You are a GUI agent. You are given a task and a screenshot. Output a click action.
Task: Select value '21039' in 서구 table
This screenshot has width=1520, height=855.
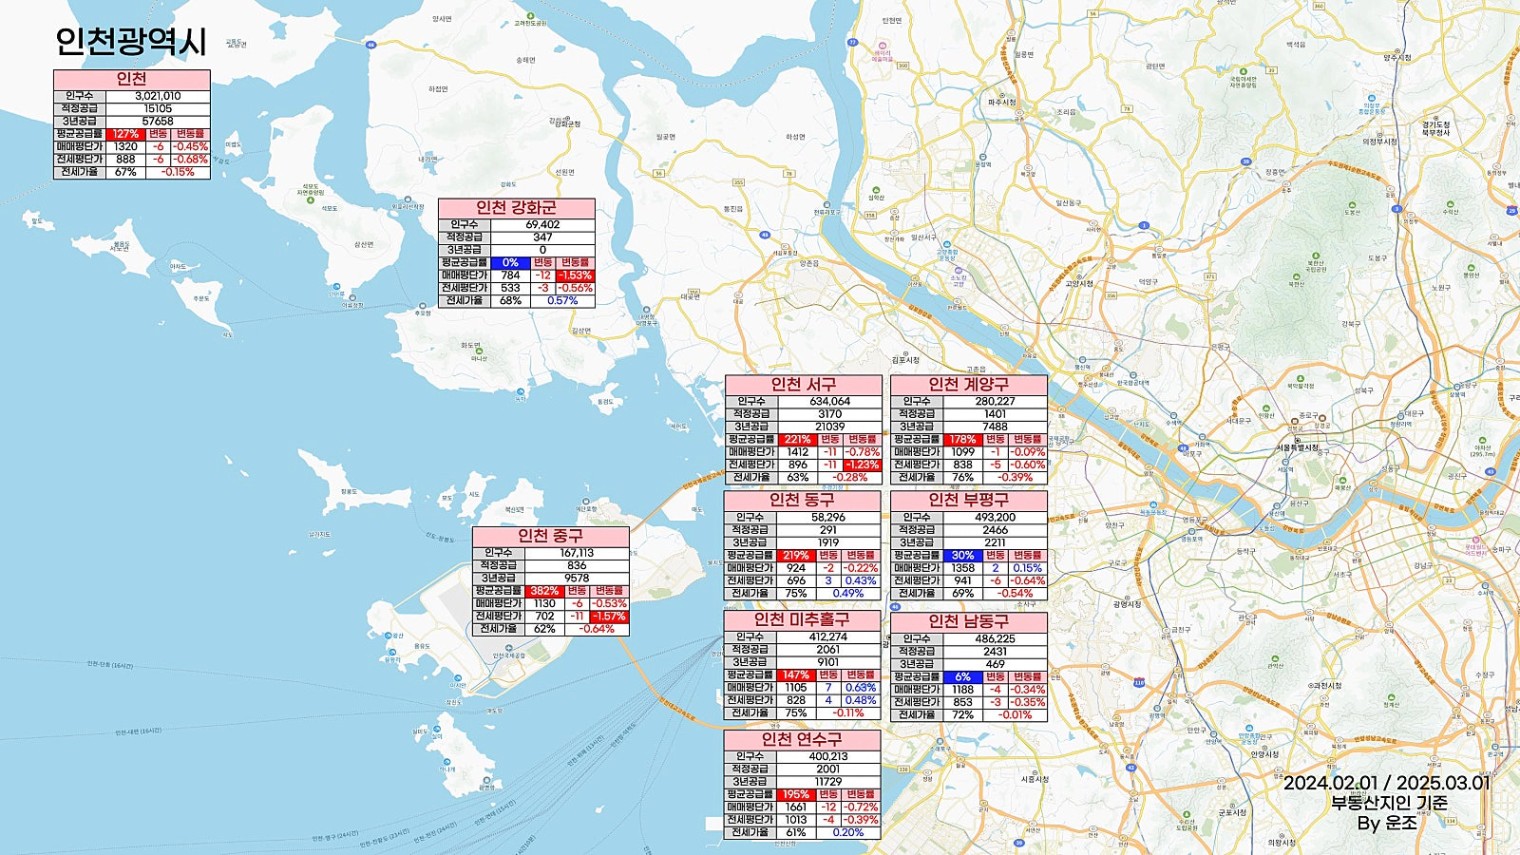click(830, 427)
